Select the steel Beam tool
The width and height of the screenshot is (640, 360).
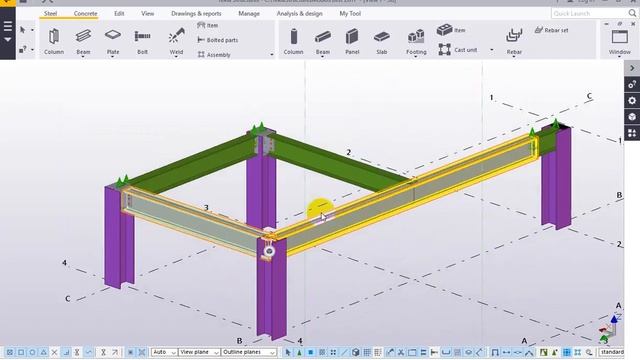(x=83, y=40)
